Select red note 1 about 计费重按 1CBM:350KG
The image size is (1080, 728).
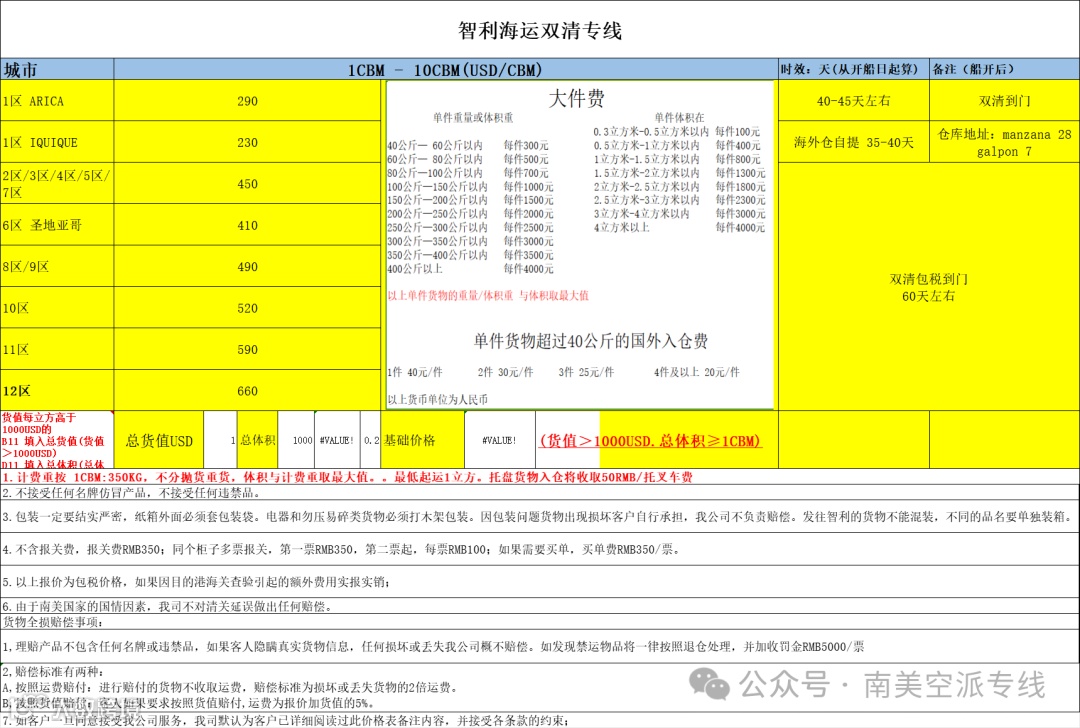(540, 477)
